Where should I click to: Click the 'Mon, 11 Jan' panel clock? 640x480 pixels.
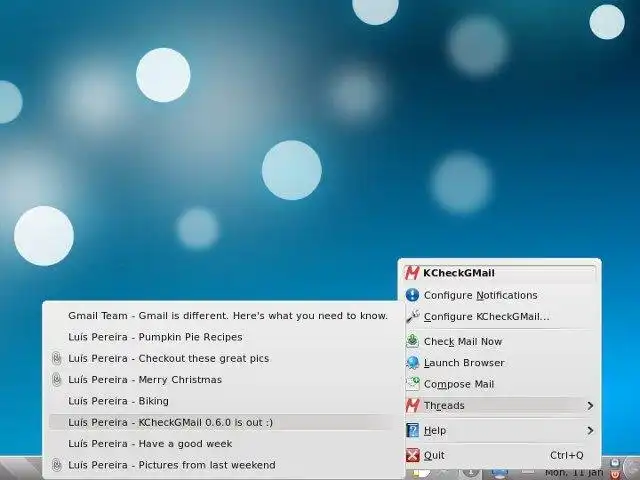tap(574, 473)
